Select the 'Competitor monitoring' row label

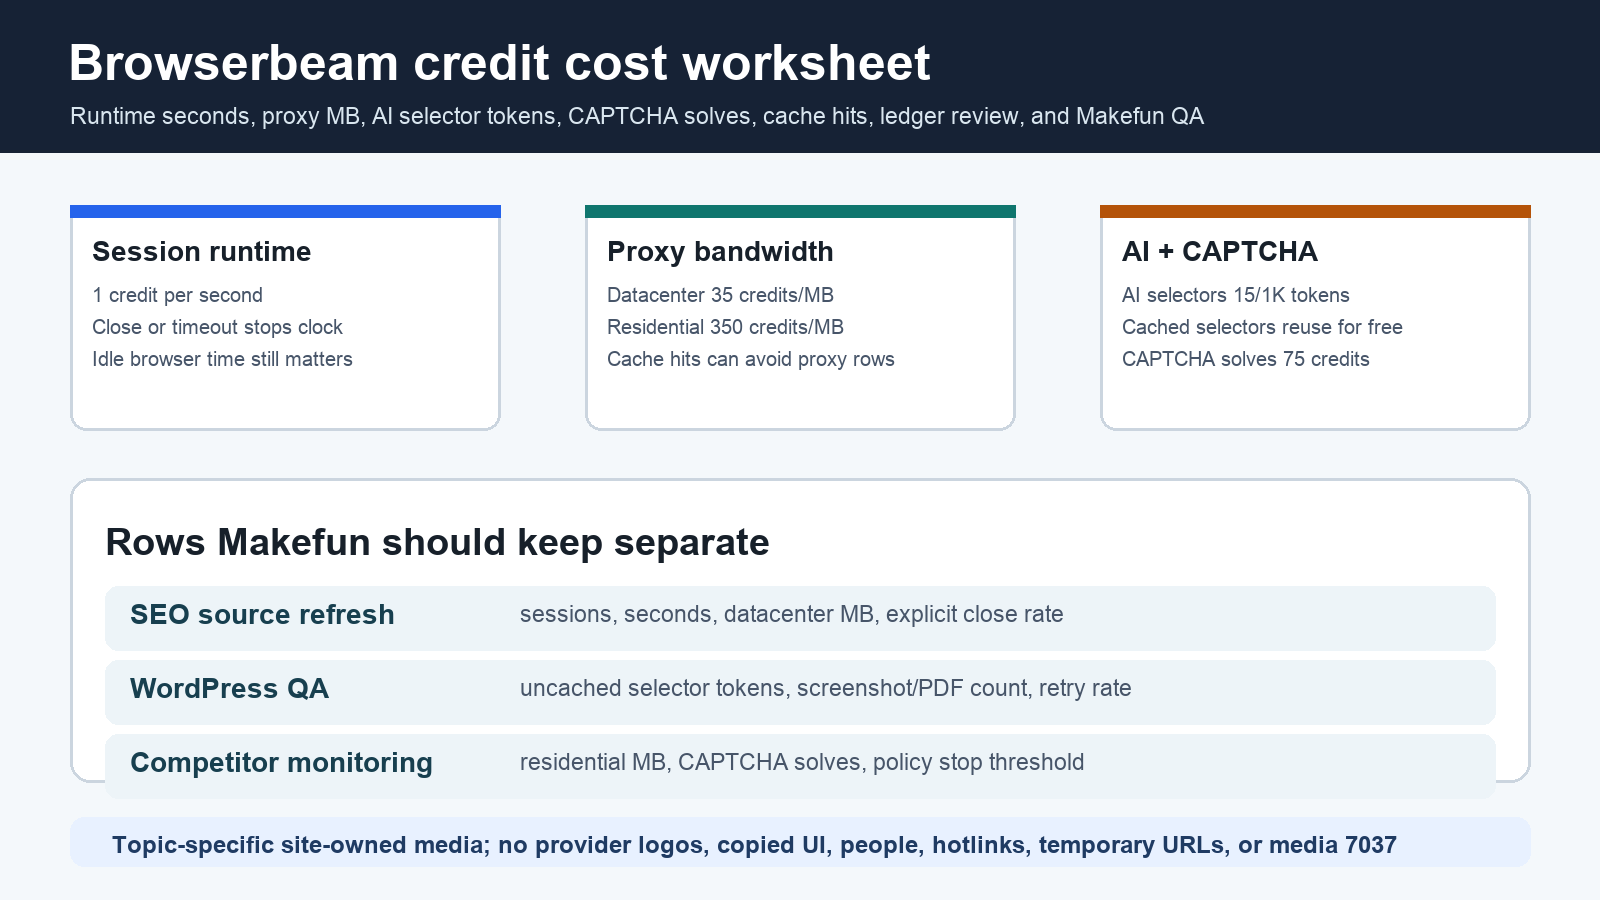281,762
